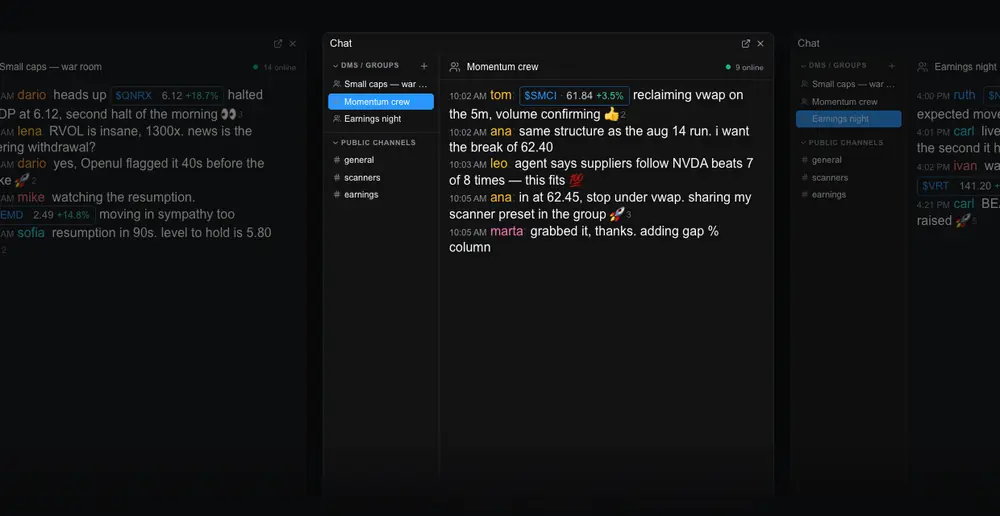1000x516 pixels.
Task: Click username ruth in Earnings night chat
Action: pos(964,95)
